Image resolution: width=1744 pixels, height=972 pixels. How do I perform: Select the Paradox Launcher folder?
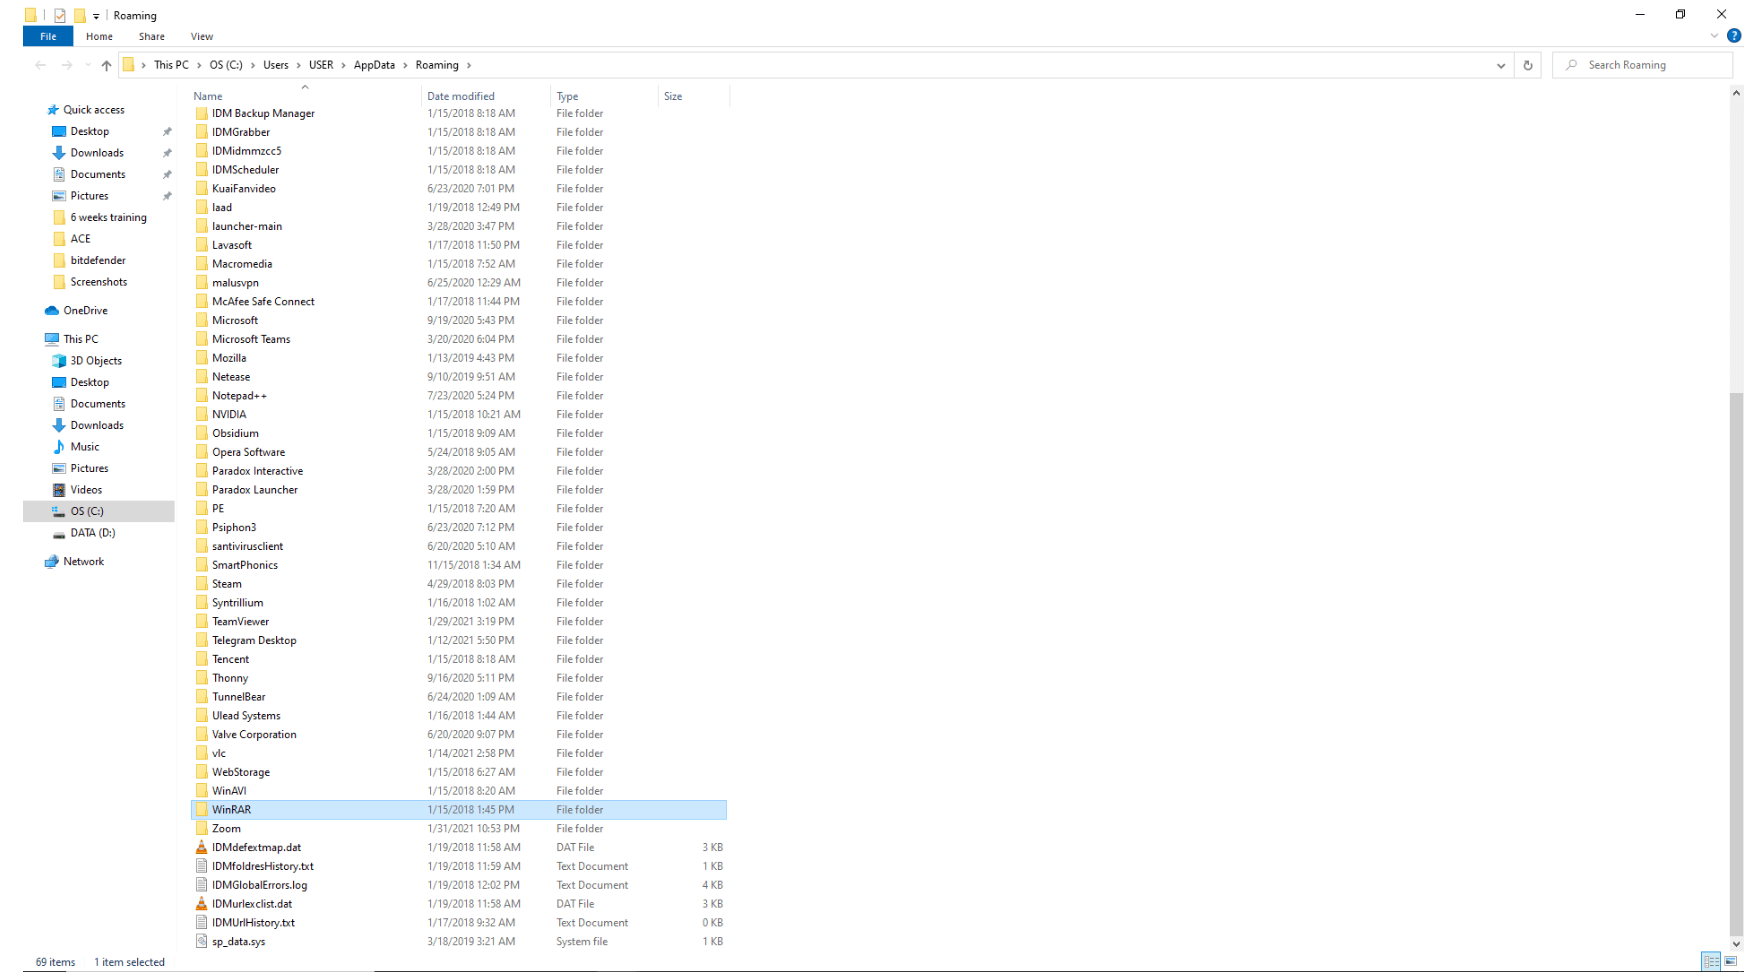(255, 490)
